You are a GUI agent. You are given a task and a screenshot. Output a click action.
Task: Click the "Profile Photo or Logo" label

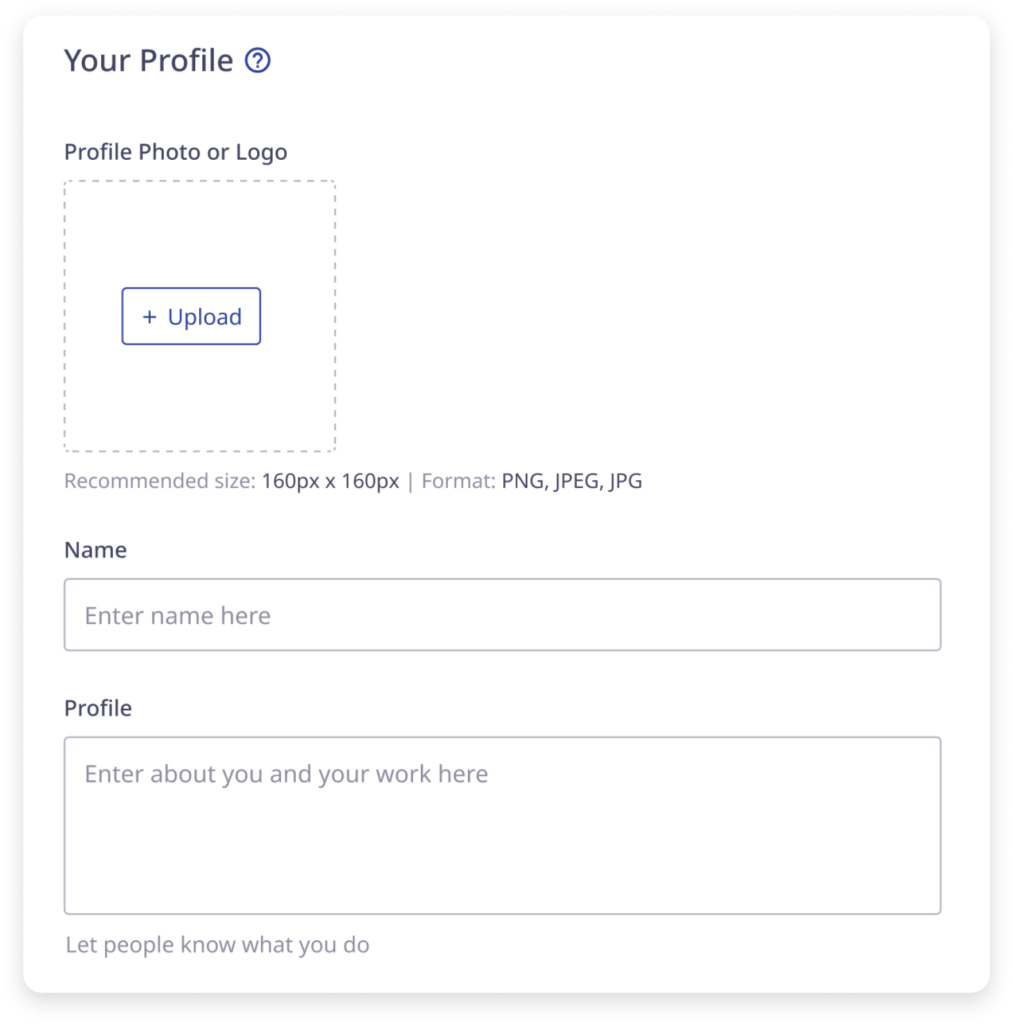pyautogui.click(x=175, y=152)
